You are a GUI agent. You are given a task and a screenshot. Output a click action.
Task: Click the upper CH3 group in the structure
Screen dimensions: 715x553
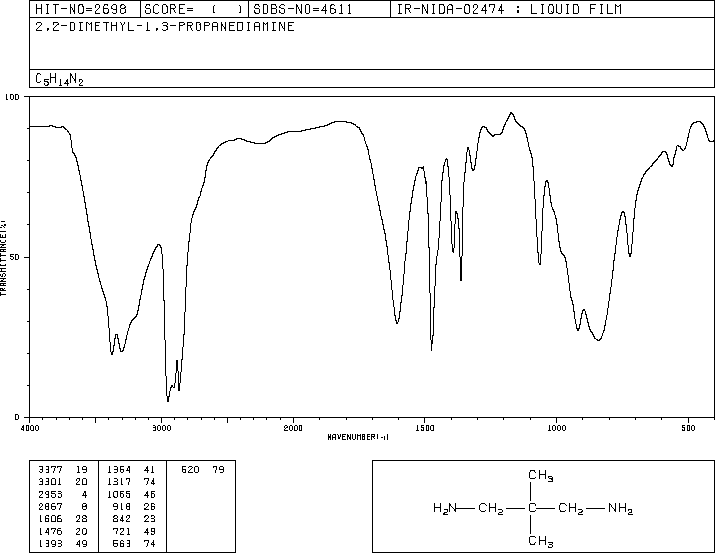[x=541, y=475]
